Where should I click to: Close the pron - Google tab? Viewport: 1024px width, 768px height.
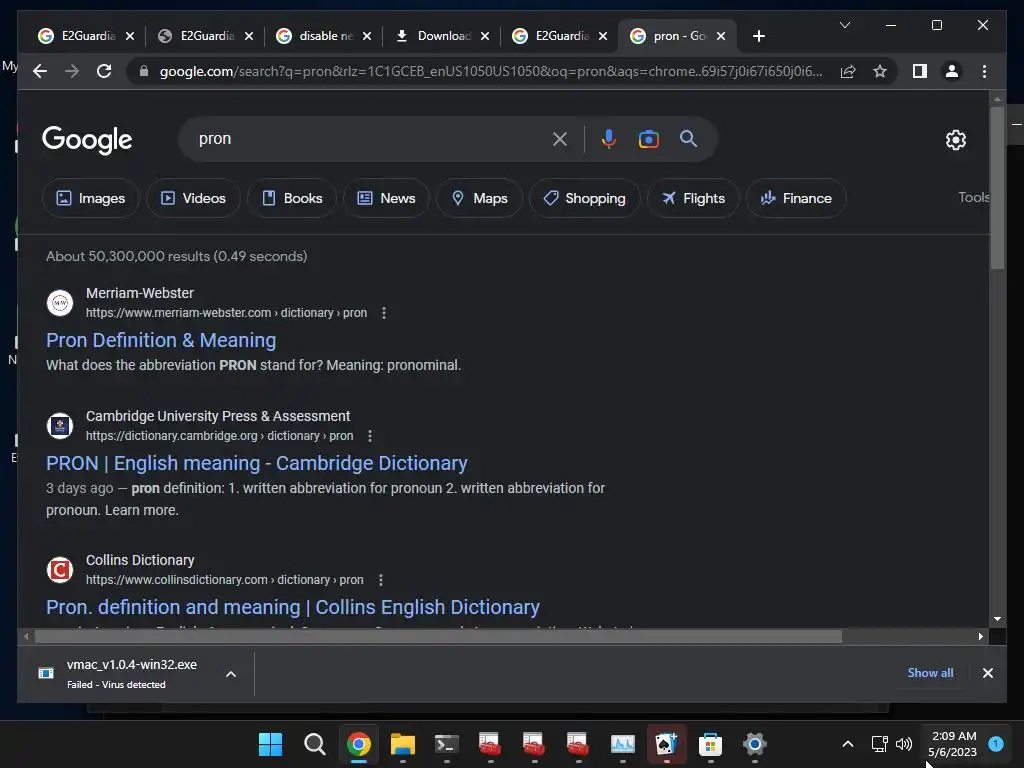tap(721, 36)
